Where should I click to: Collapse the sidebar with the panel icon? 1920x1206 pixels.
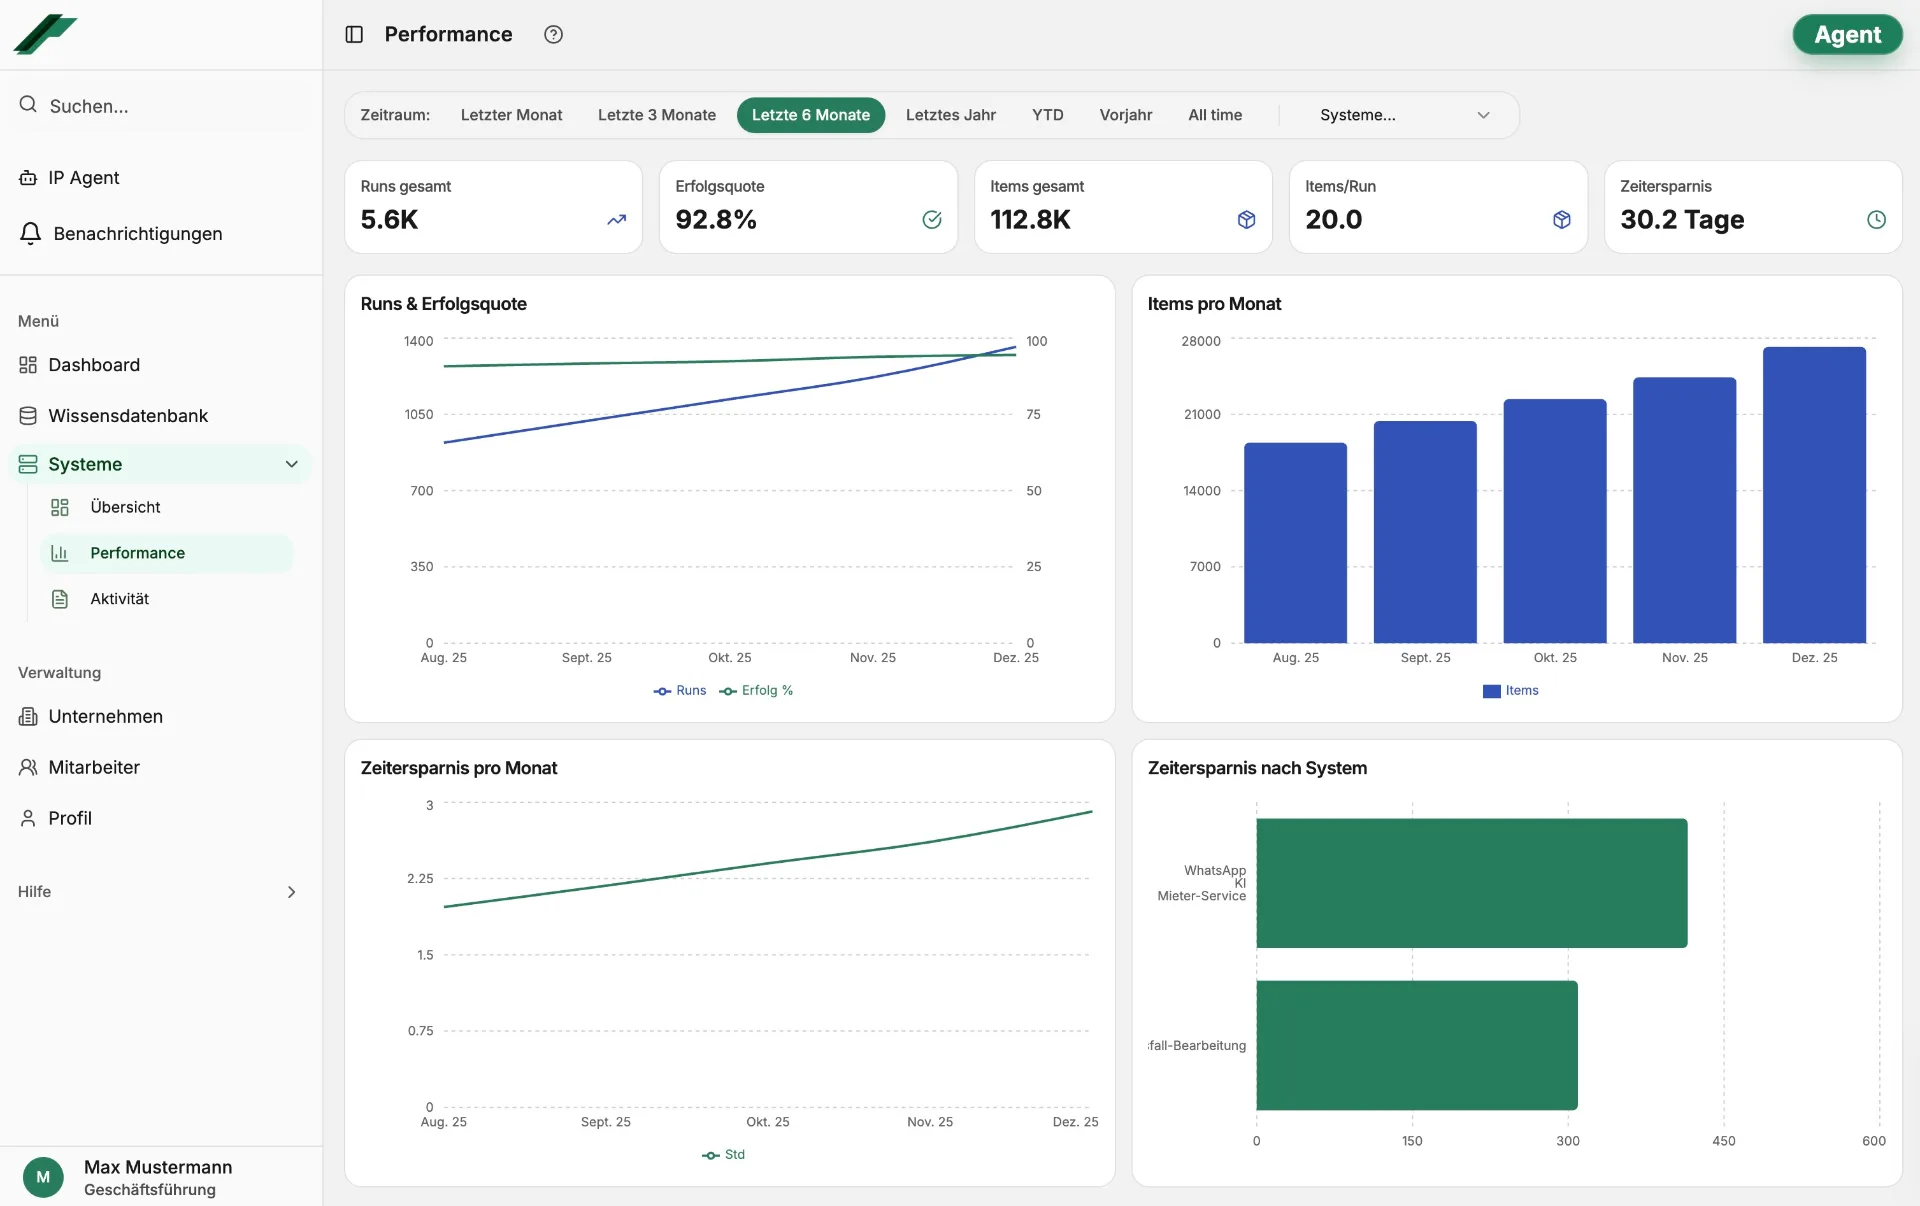click(x=354, y=34)
